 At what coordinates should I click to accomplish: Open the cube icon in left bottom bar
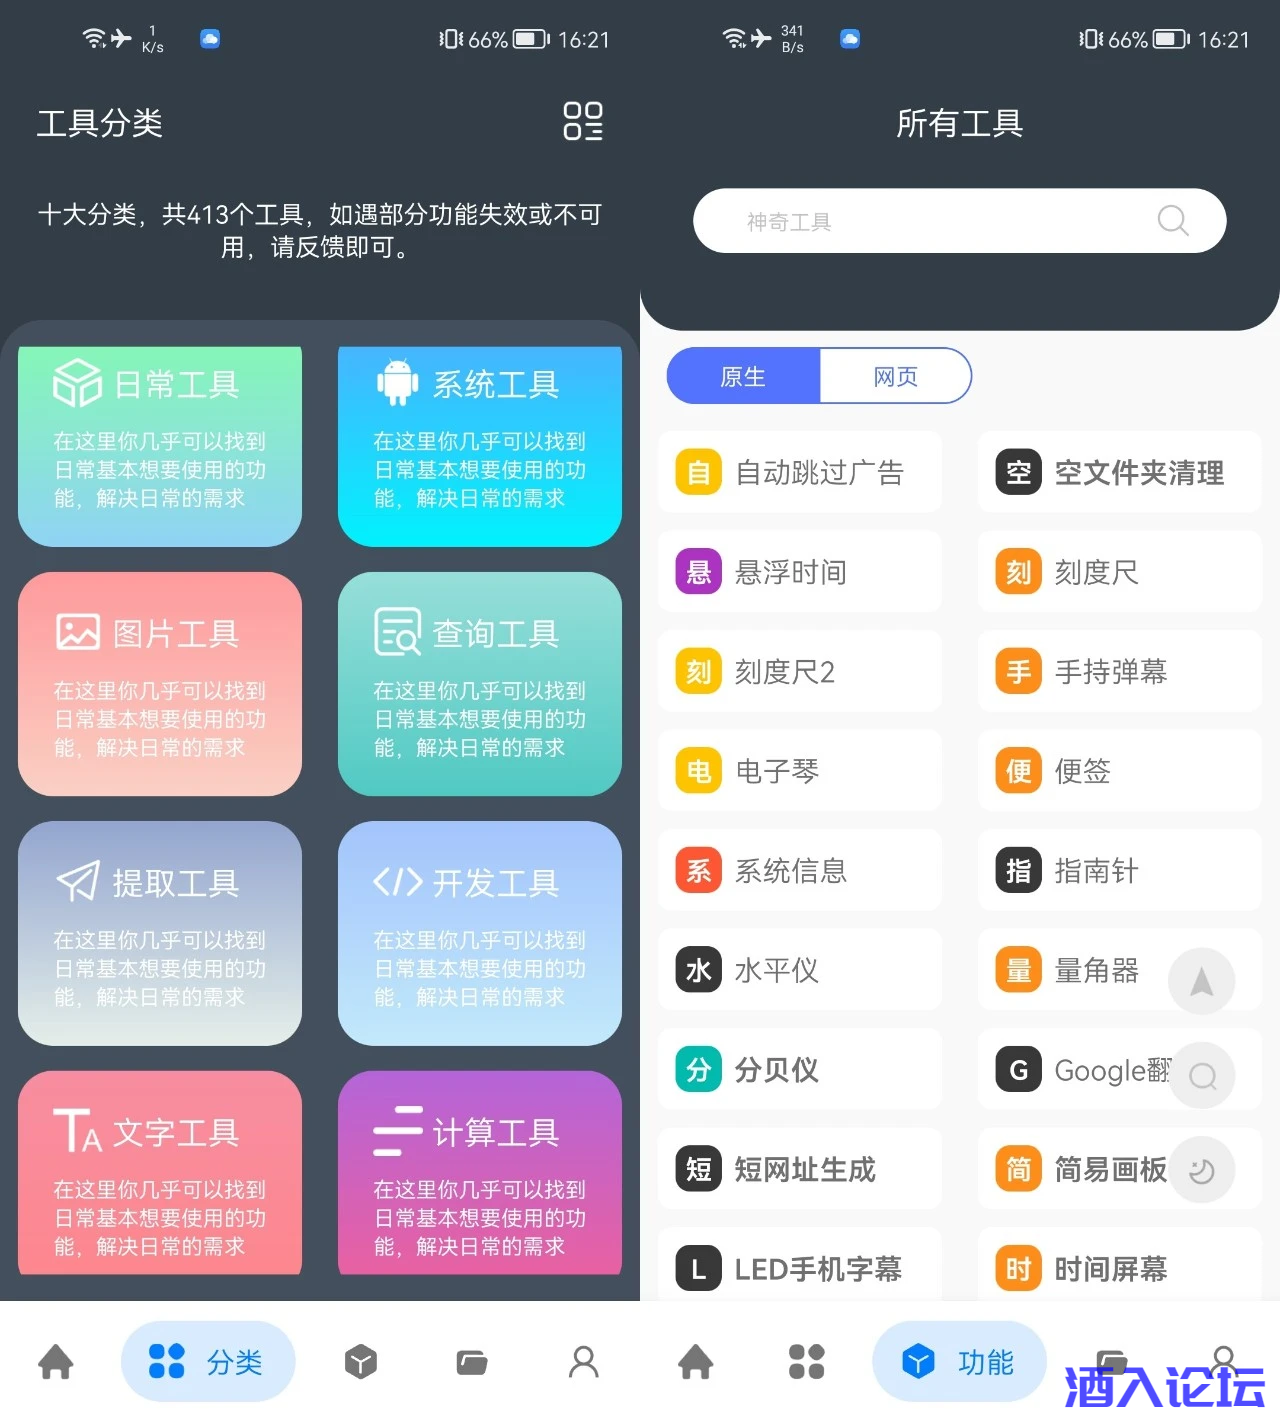[361, 1362]
